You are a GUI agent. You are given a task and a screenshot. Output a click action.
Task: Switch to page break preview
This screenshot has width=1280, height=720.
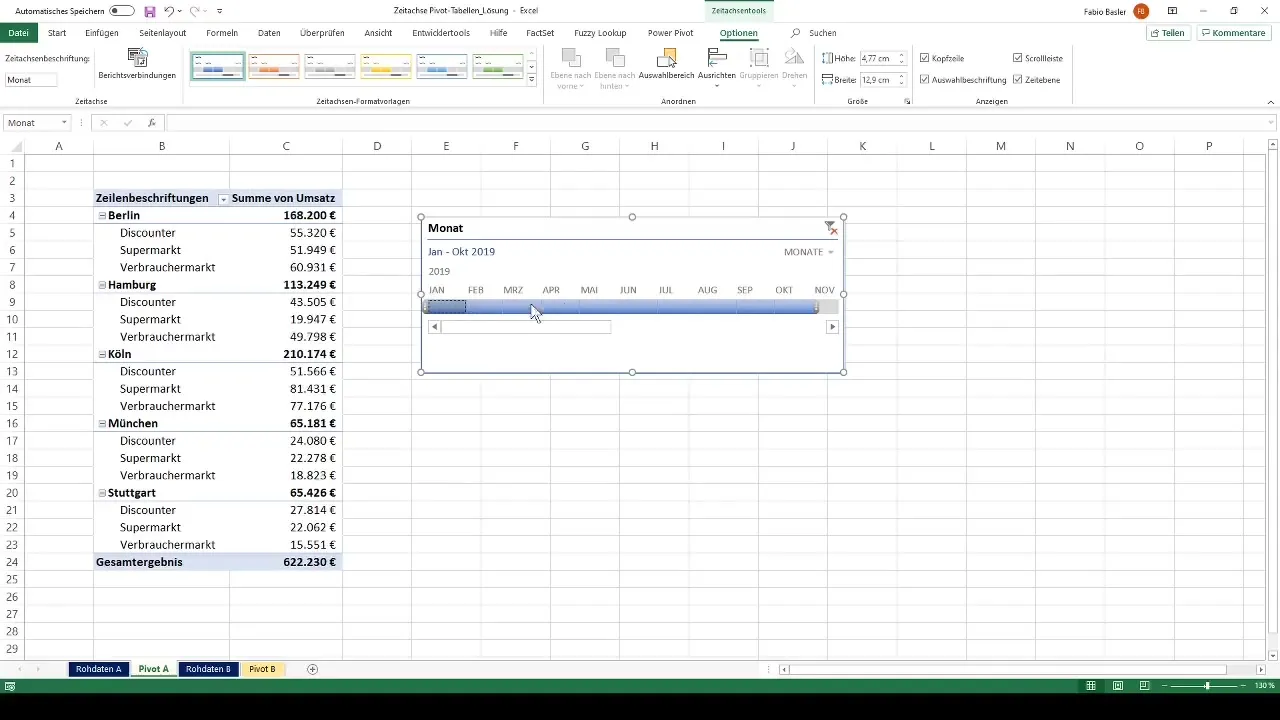[1144, 686]
